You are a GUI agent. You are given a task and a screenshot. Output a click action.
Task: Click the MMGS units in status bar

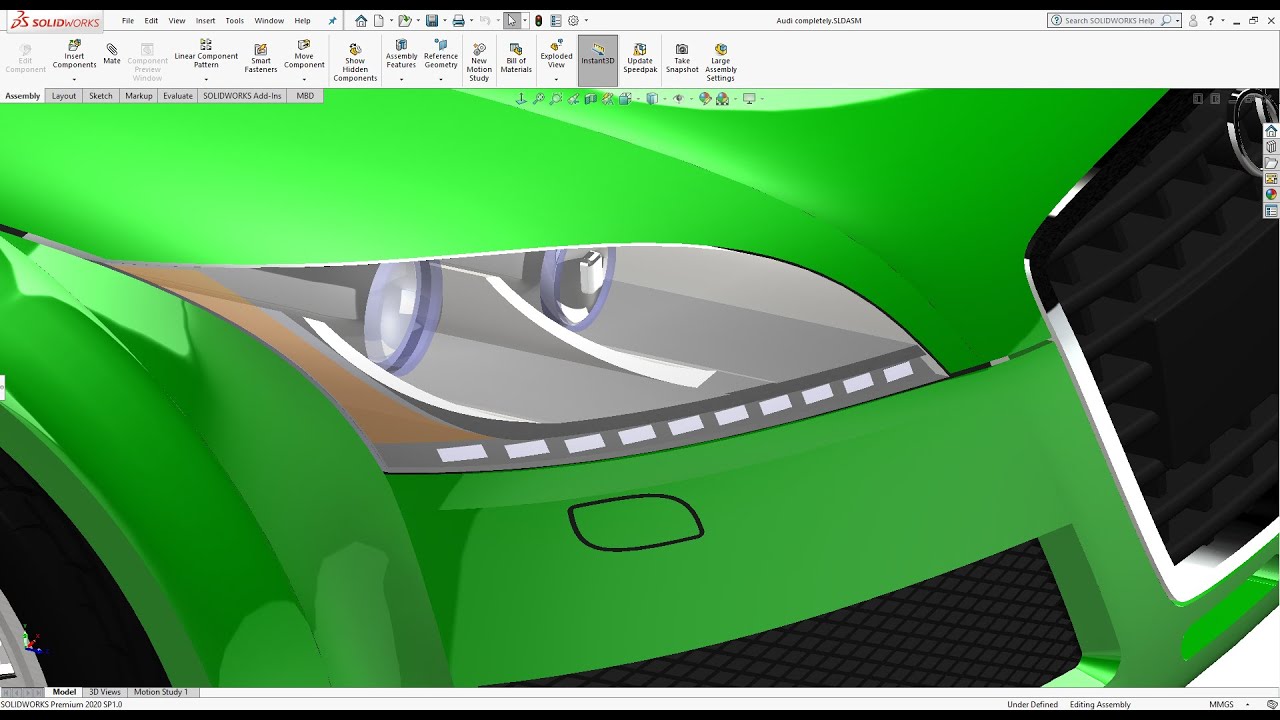[x=1221, y=705]
